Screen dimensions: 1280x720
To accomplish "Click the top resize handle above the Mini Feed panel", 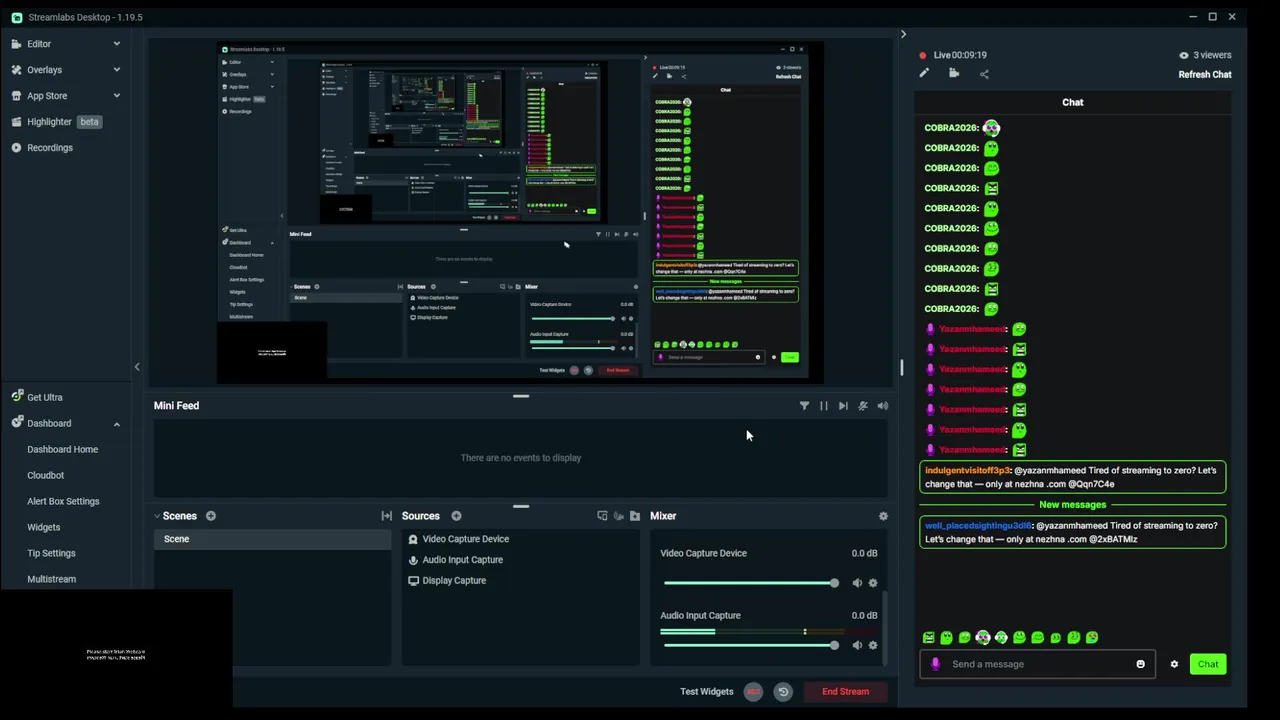I will 521,396.
